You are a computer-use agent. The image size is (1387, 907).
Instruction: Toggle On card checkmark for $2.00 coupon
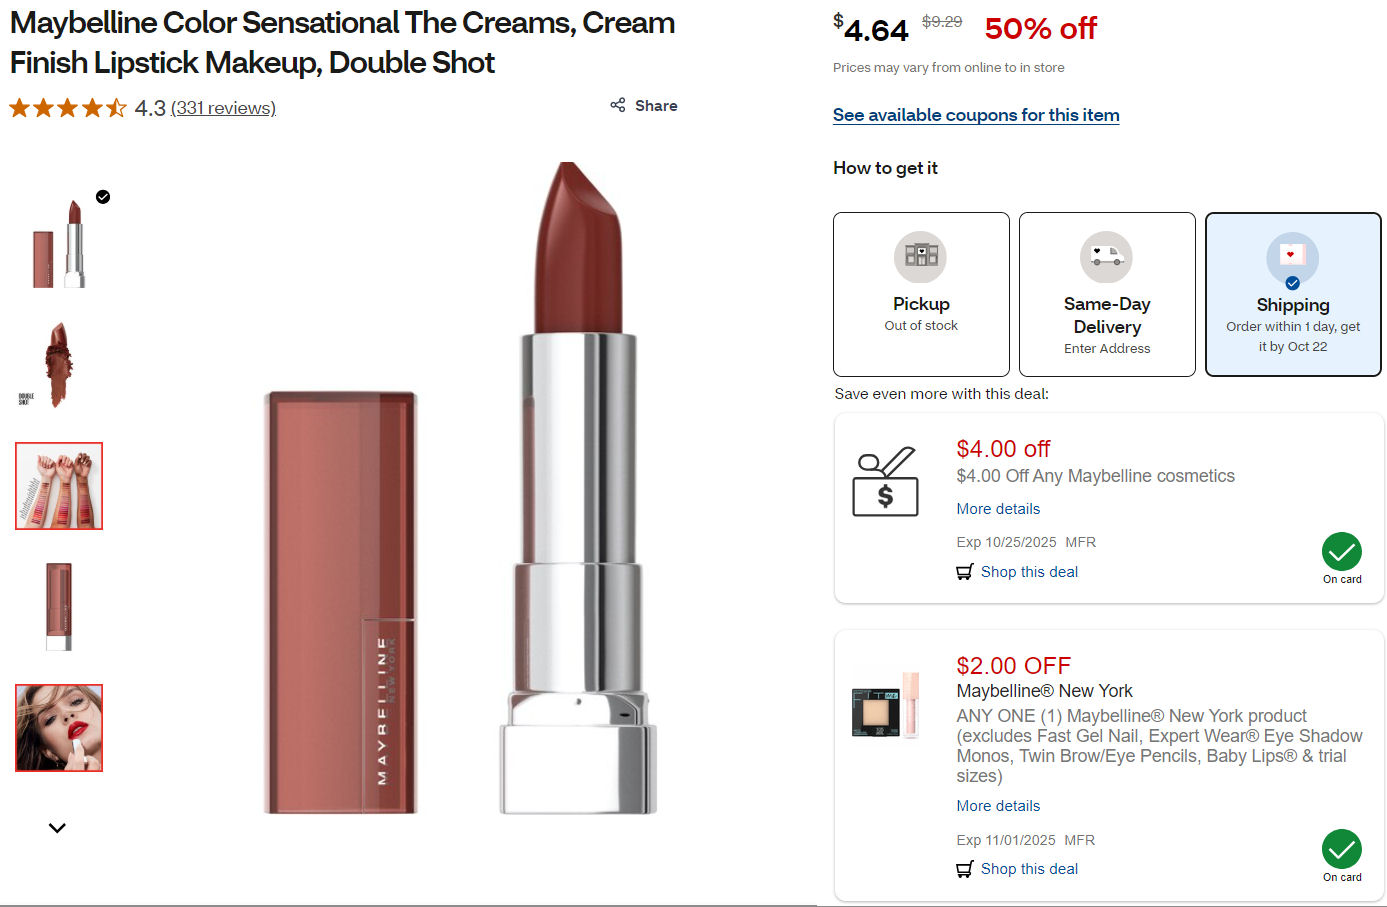[x=1341, y=849]
